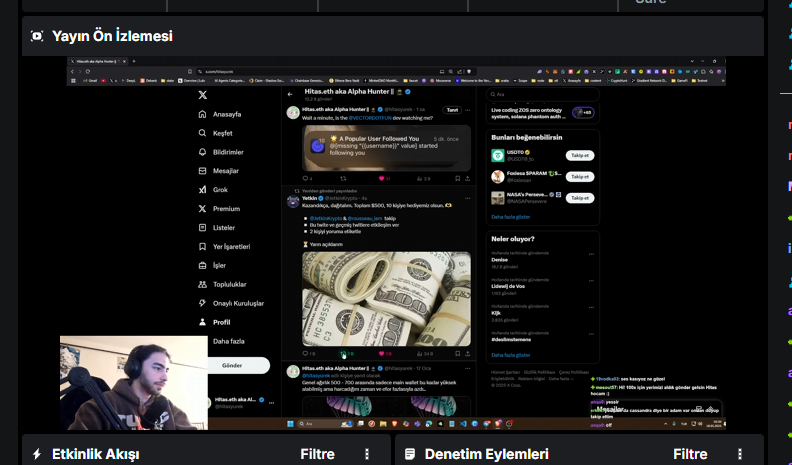Click the Denetim Eylemleri list icon
This screenshot has width=792, height=465.
[410, 454]
